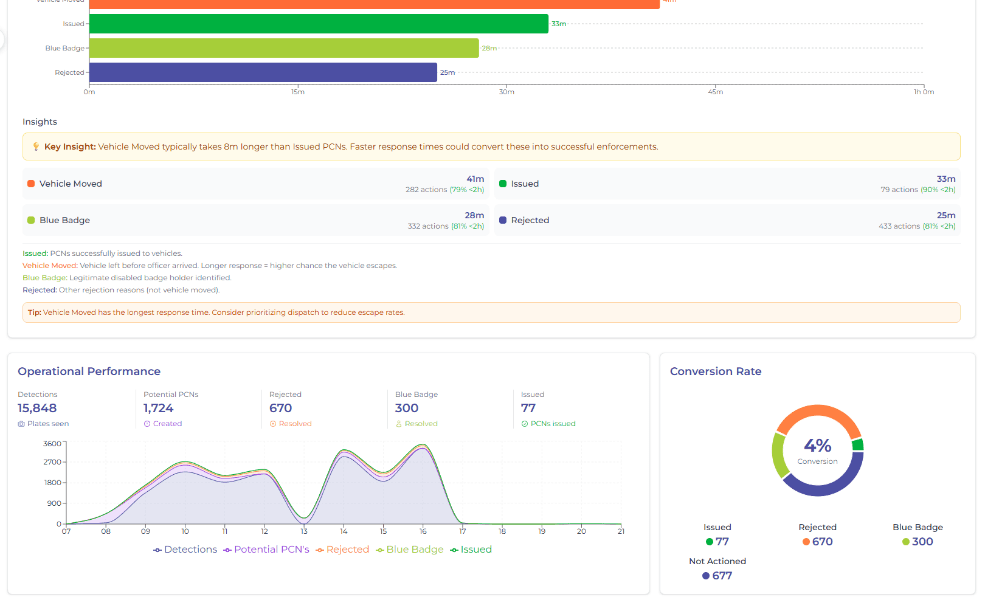Click the 3600 label on the y-axis
The image size is (985, 597).
tap(52, 444)
